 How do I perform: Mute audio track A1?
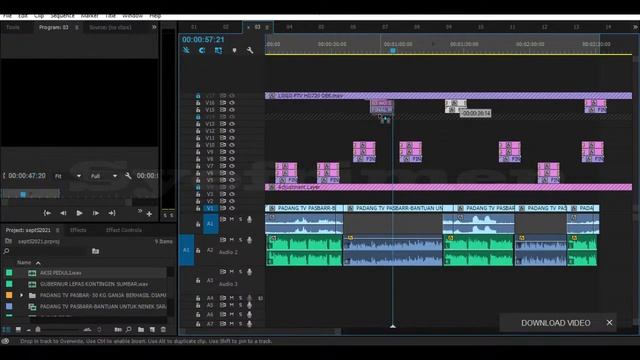[232, 220]
